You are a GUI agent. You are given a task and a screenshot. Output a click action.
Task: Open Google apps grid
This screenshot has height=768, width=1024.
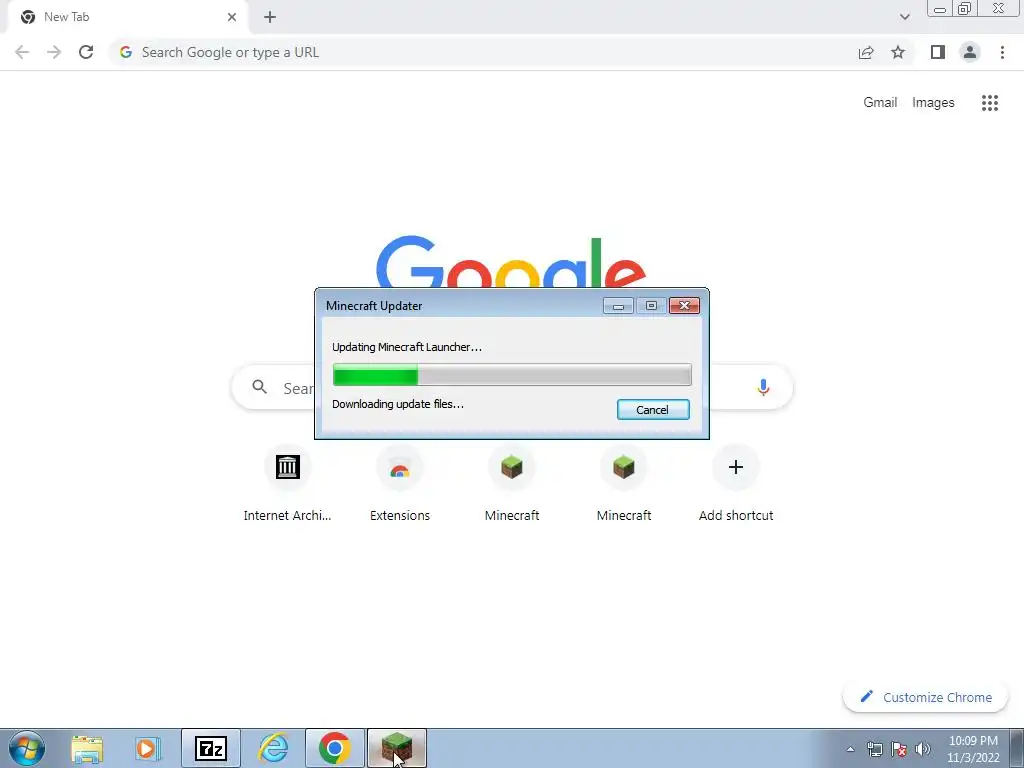coord(990,103)
